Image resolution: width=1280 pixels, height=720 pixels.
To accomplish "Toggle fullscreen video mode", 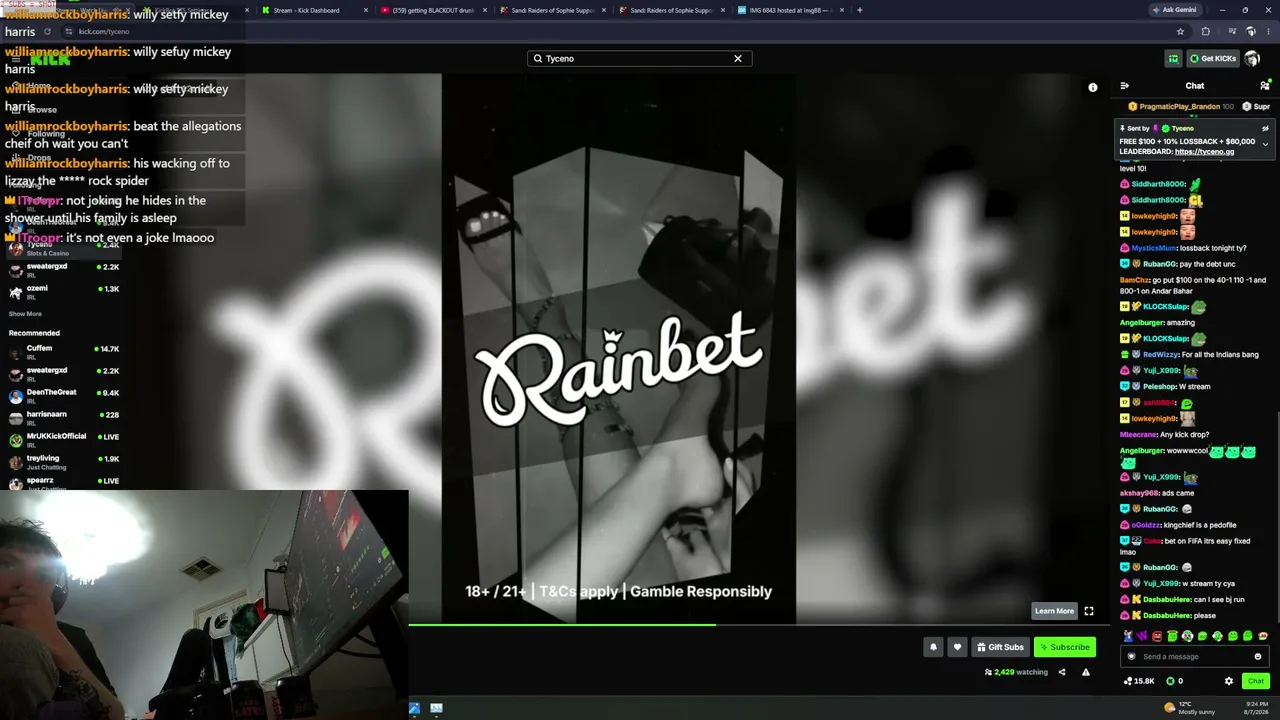I will point(1089,611).
